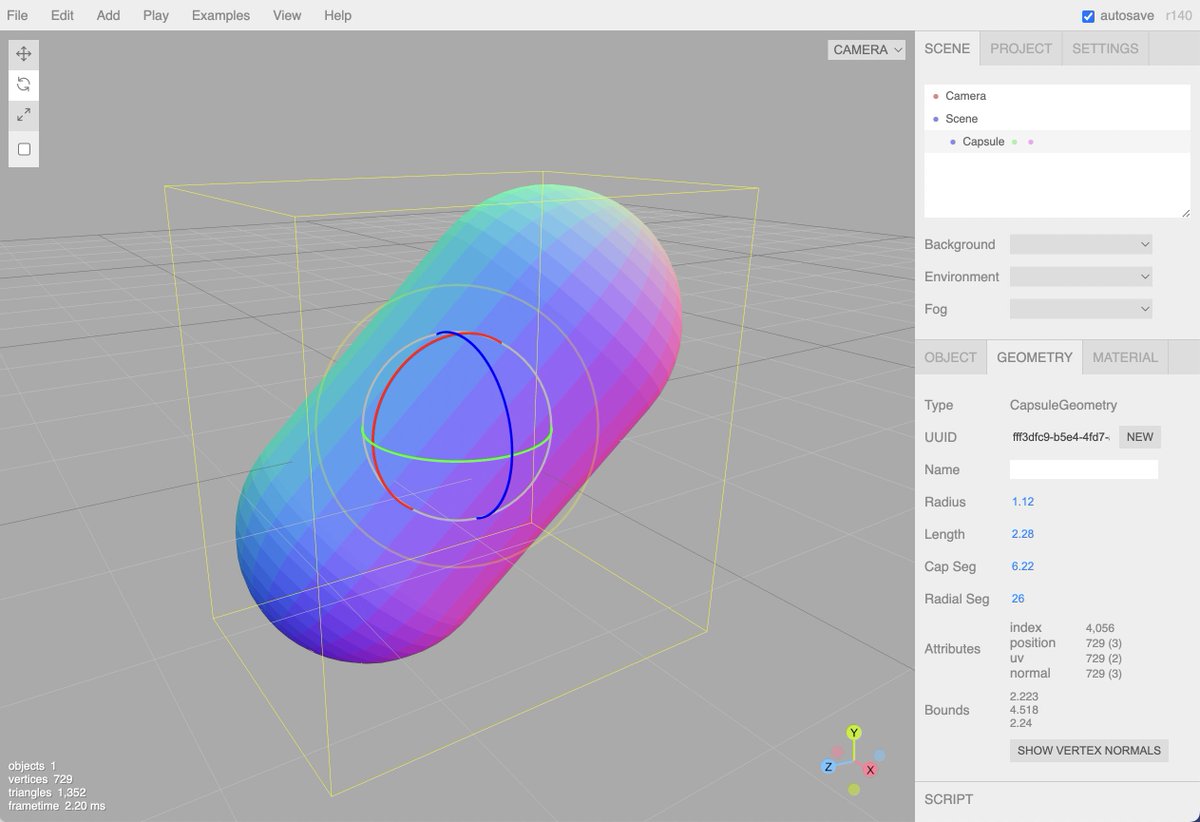Click the Z axis on view gizmo
This screenshot has height=822, width=1200.
[828, 766]
